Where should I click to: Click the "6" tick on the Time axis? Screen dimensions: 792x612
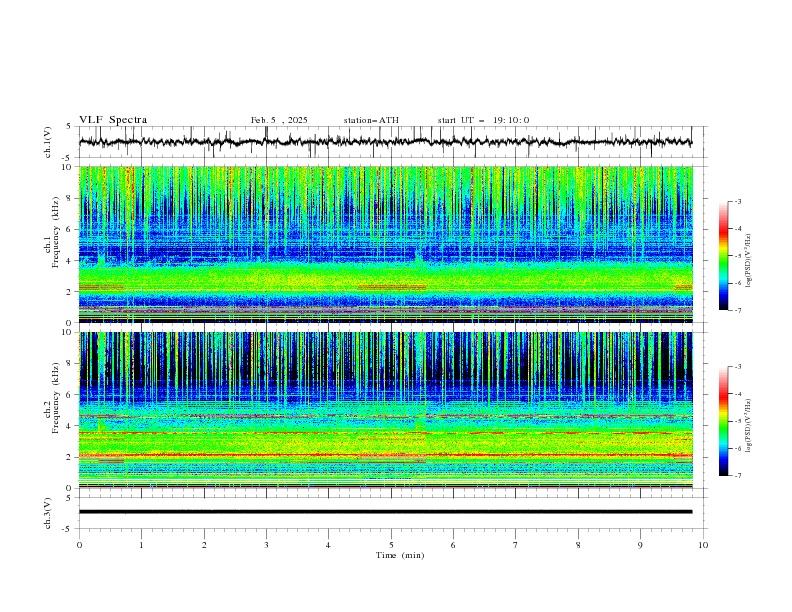[x=453, y=545]
